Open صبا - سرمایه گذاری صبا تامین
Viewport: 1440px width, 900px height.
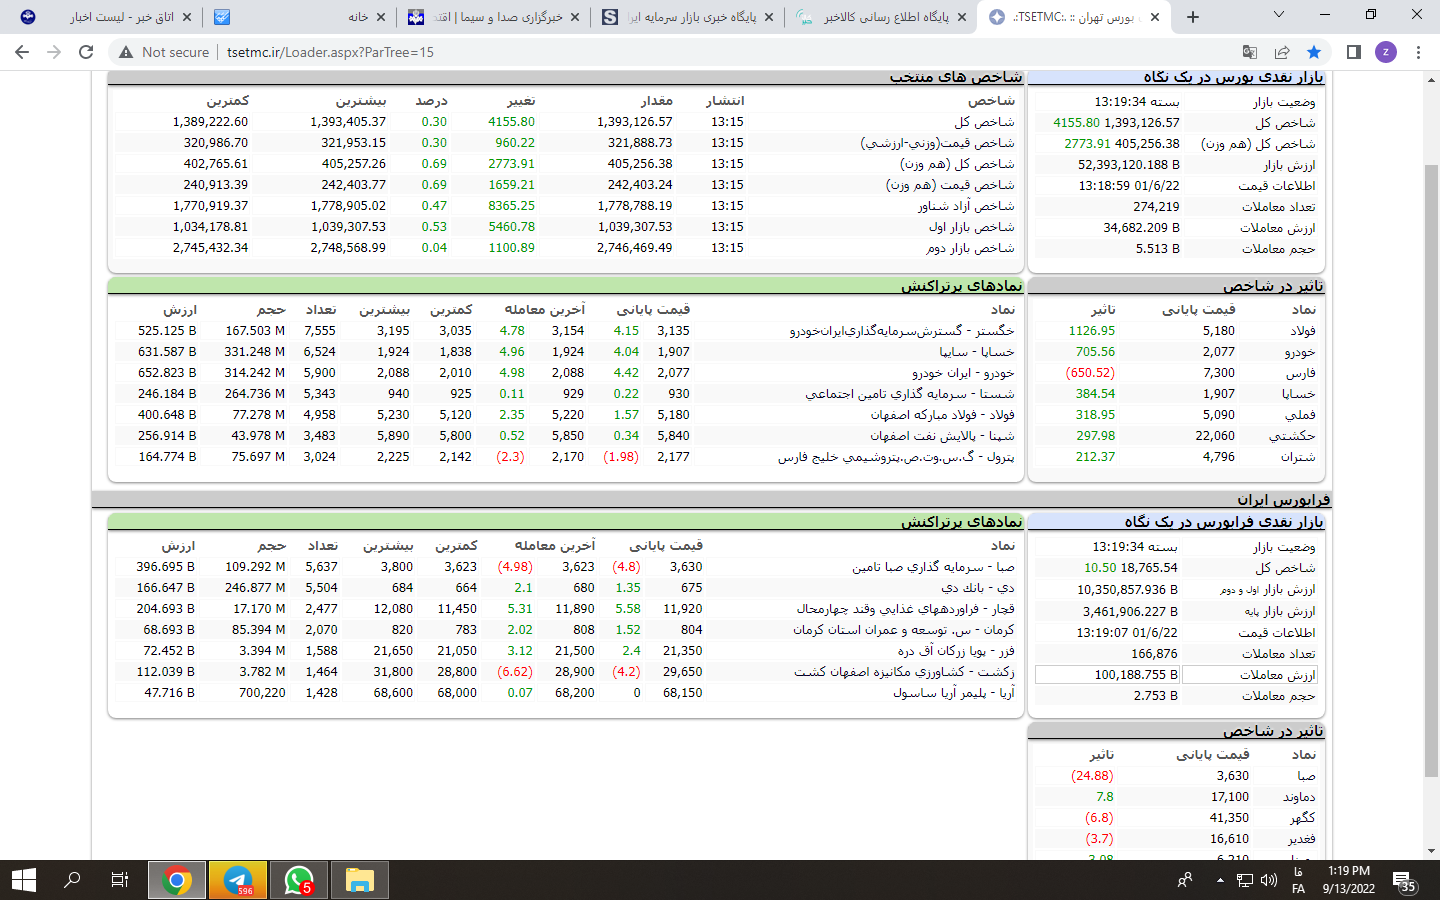pyautogui.click(x=933, y=567)
